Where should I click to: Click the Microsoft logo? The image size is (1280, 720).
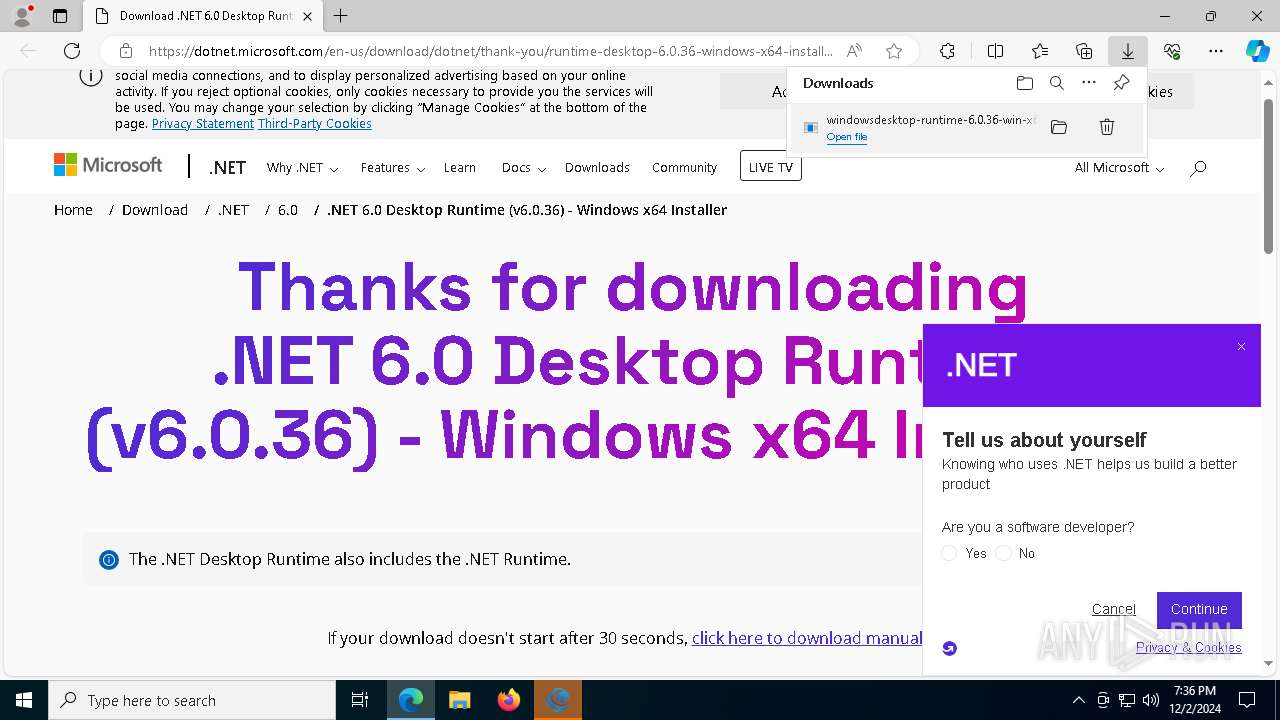click(x=108, y=166)
